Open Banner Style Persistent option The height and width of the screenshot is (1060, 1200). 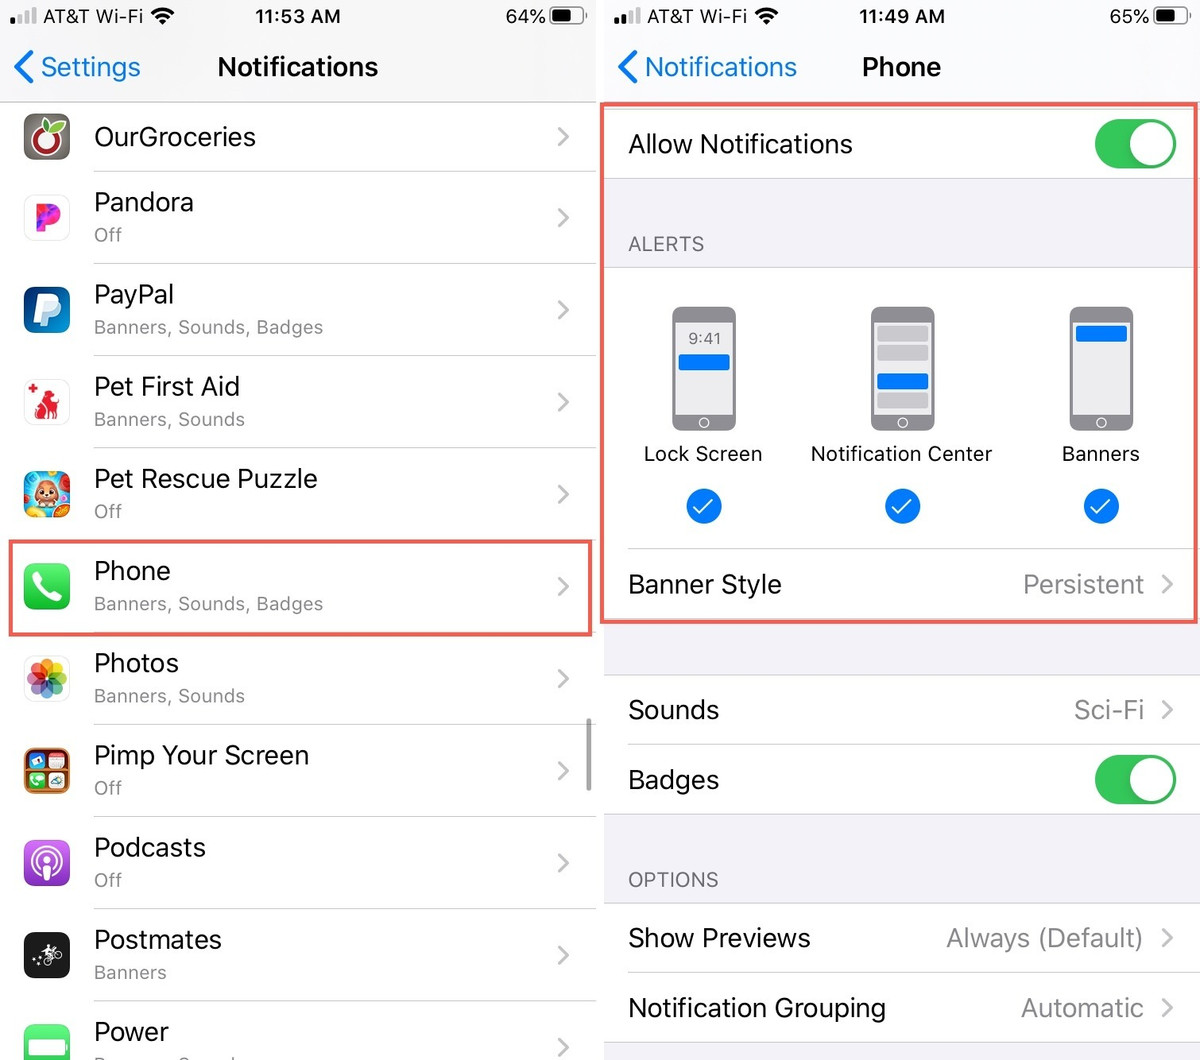[900, 585]
